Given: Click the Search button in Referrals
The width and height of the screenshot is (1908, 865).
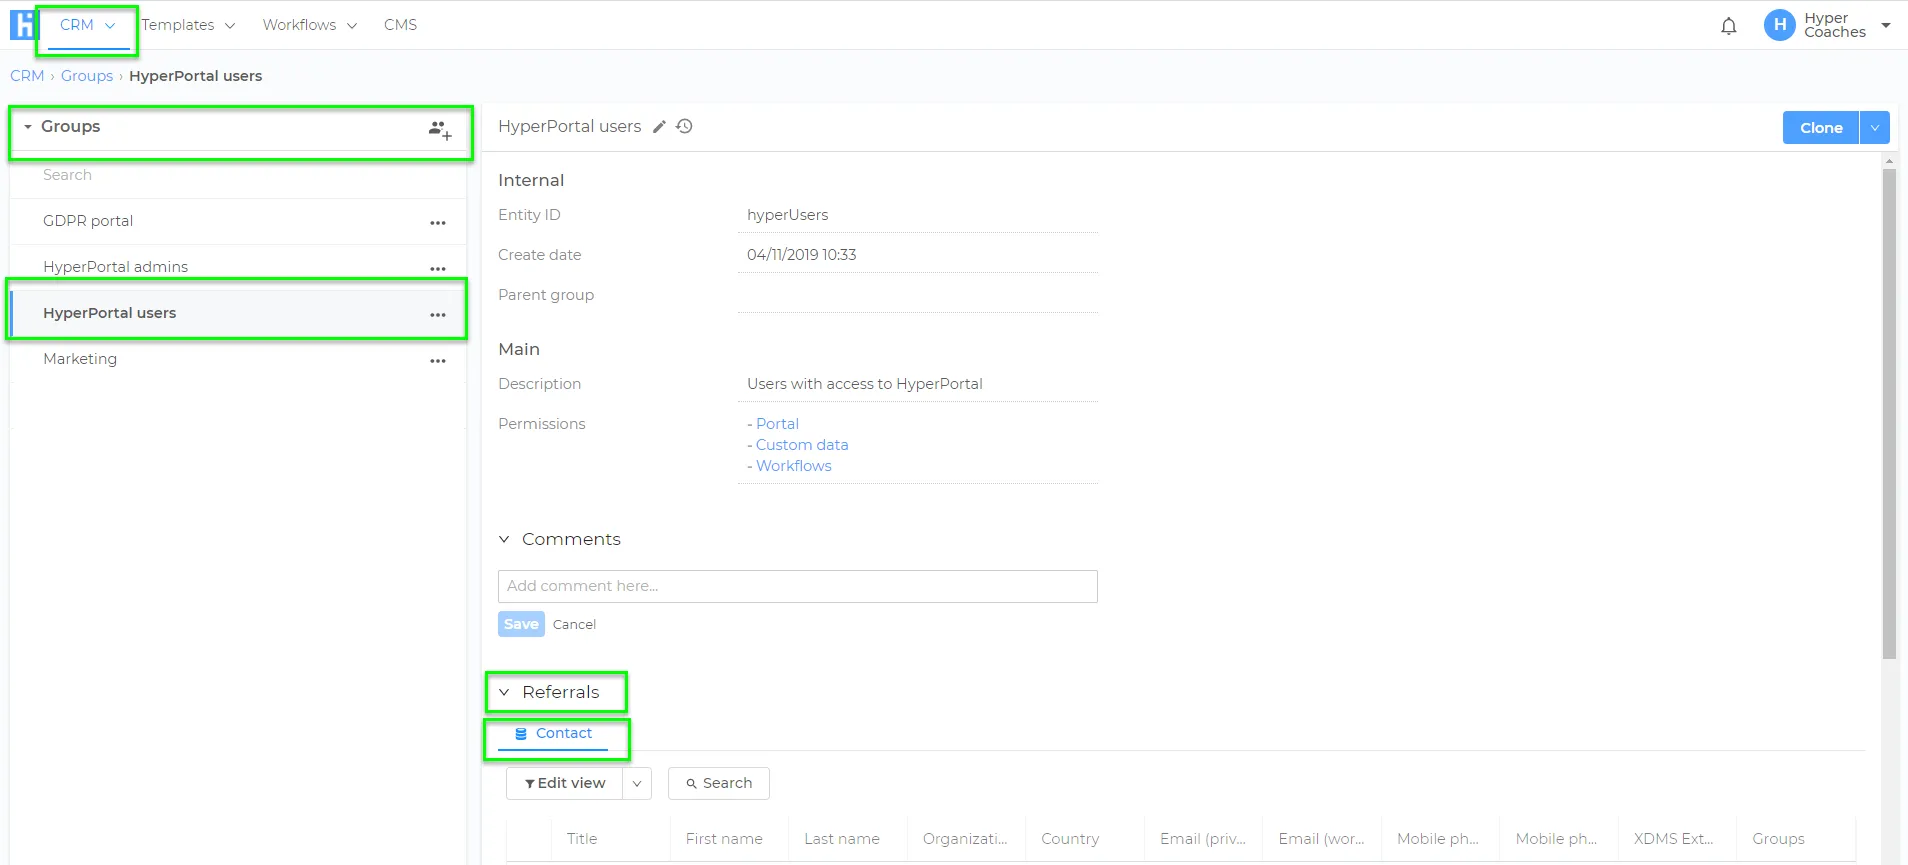Looking at the screenshot, I should 719,783.
